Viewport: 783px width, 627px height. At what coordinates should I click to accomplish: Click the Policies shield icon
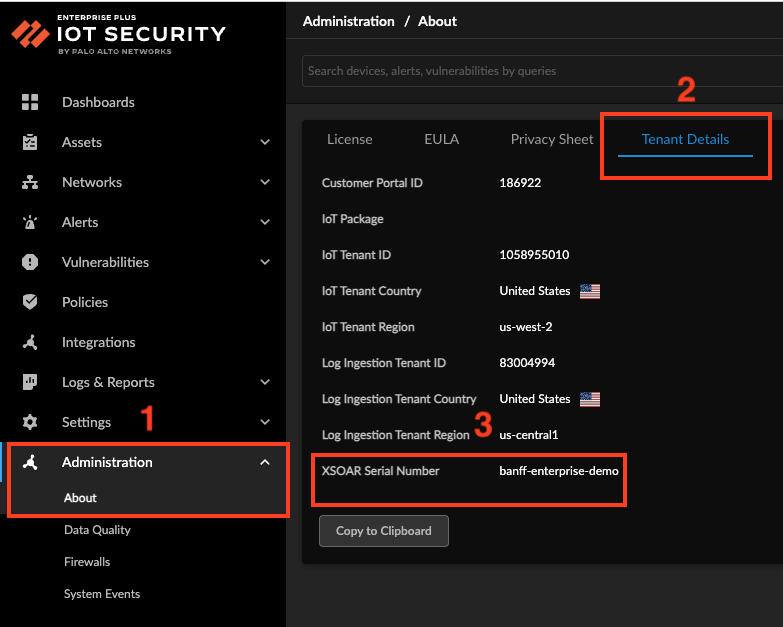(30, 302)
